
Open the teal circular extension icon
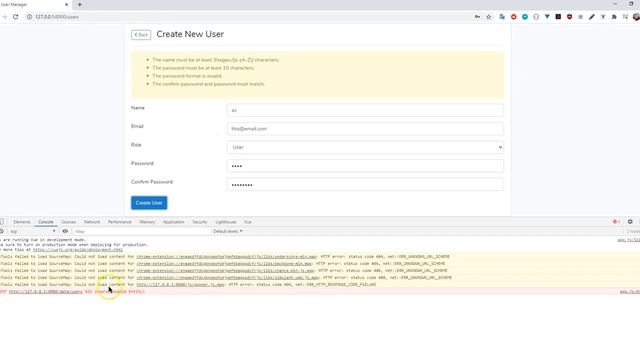(x=525, y=17)
